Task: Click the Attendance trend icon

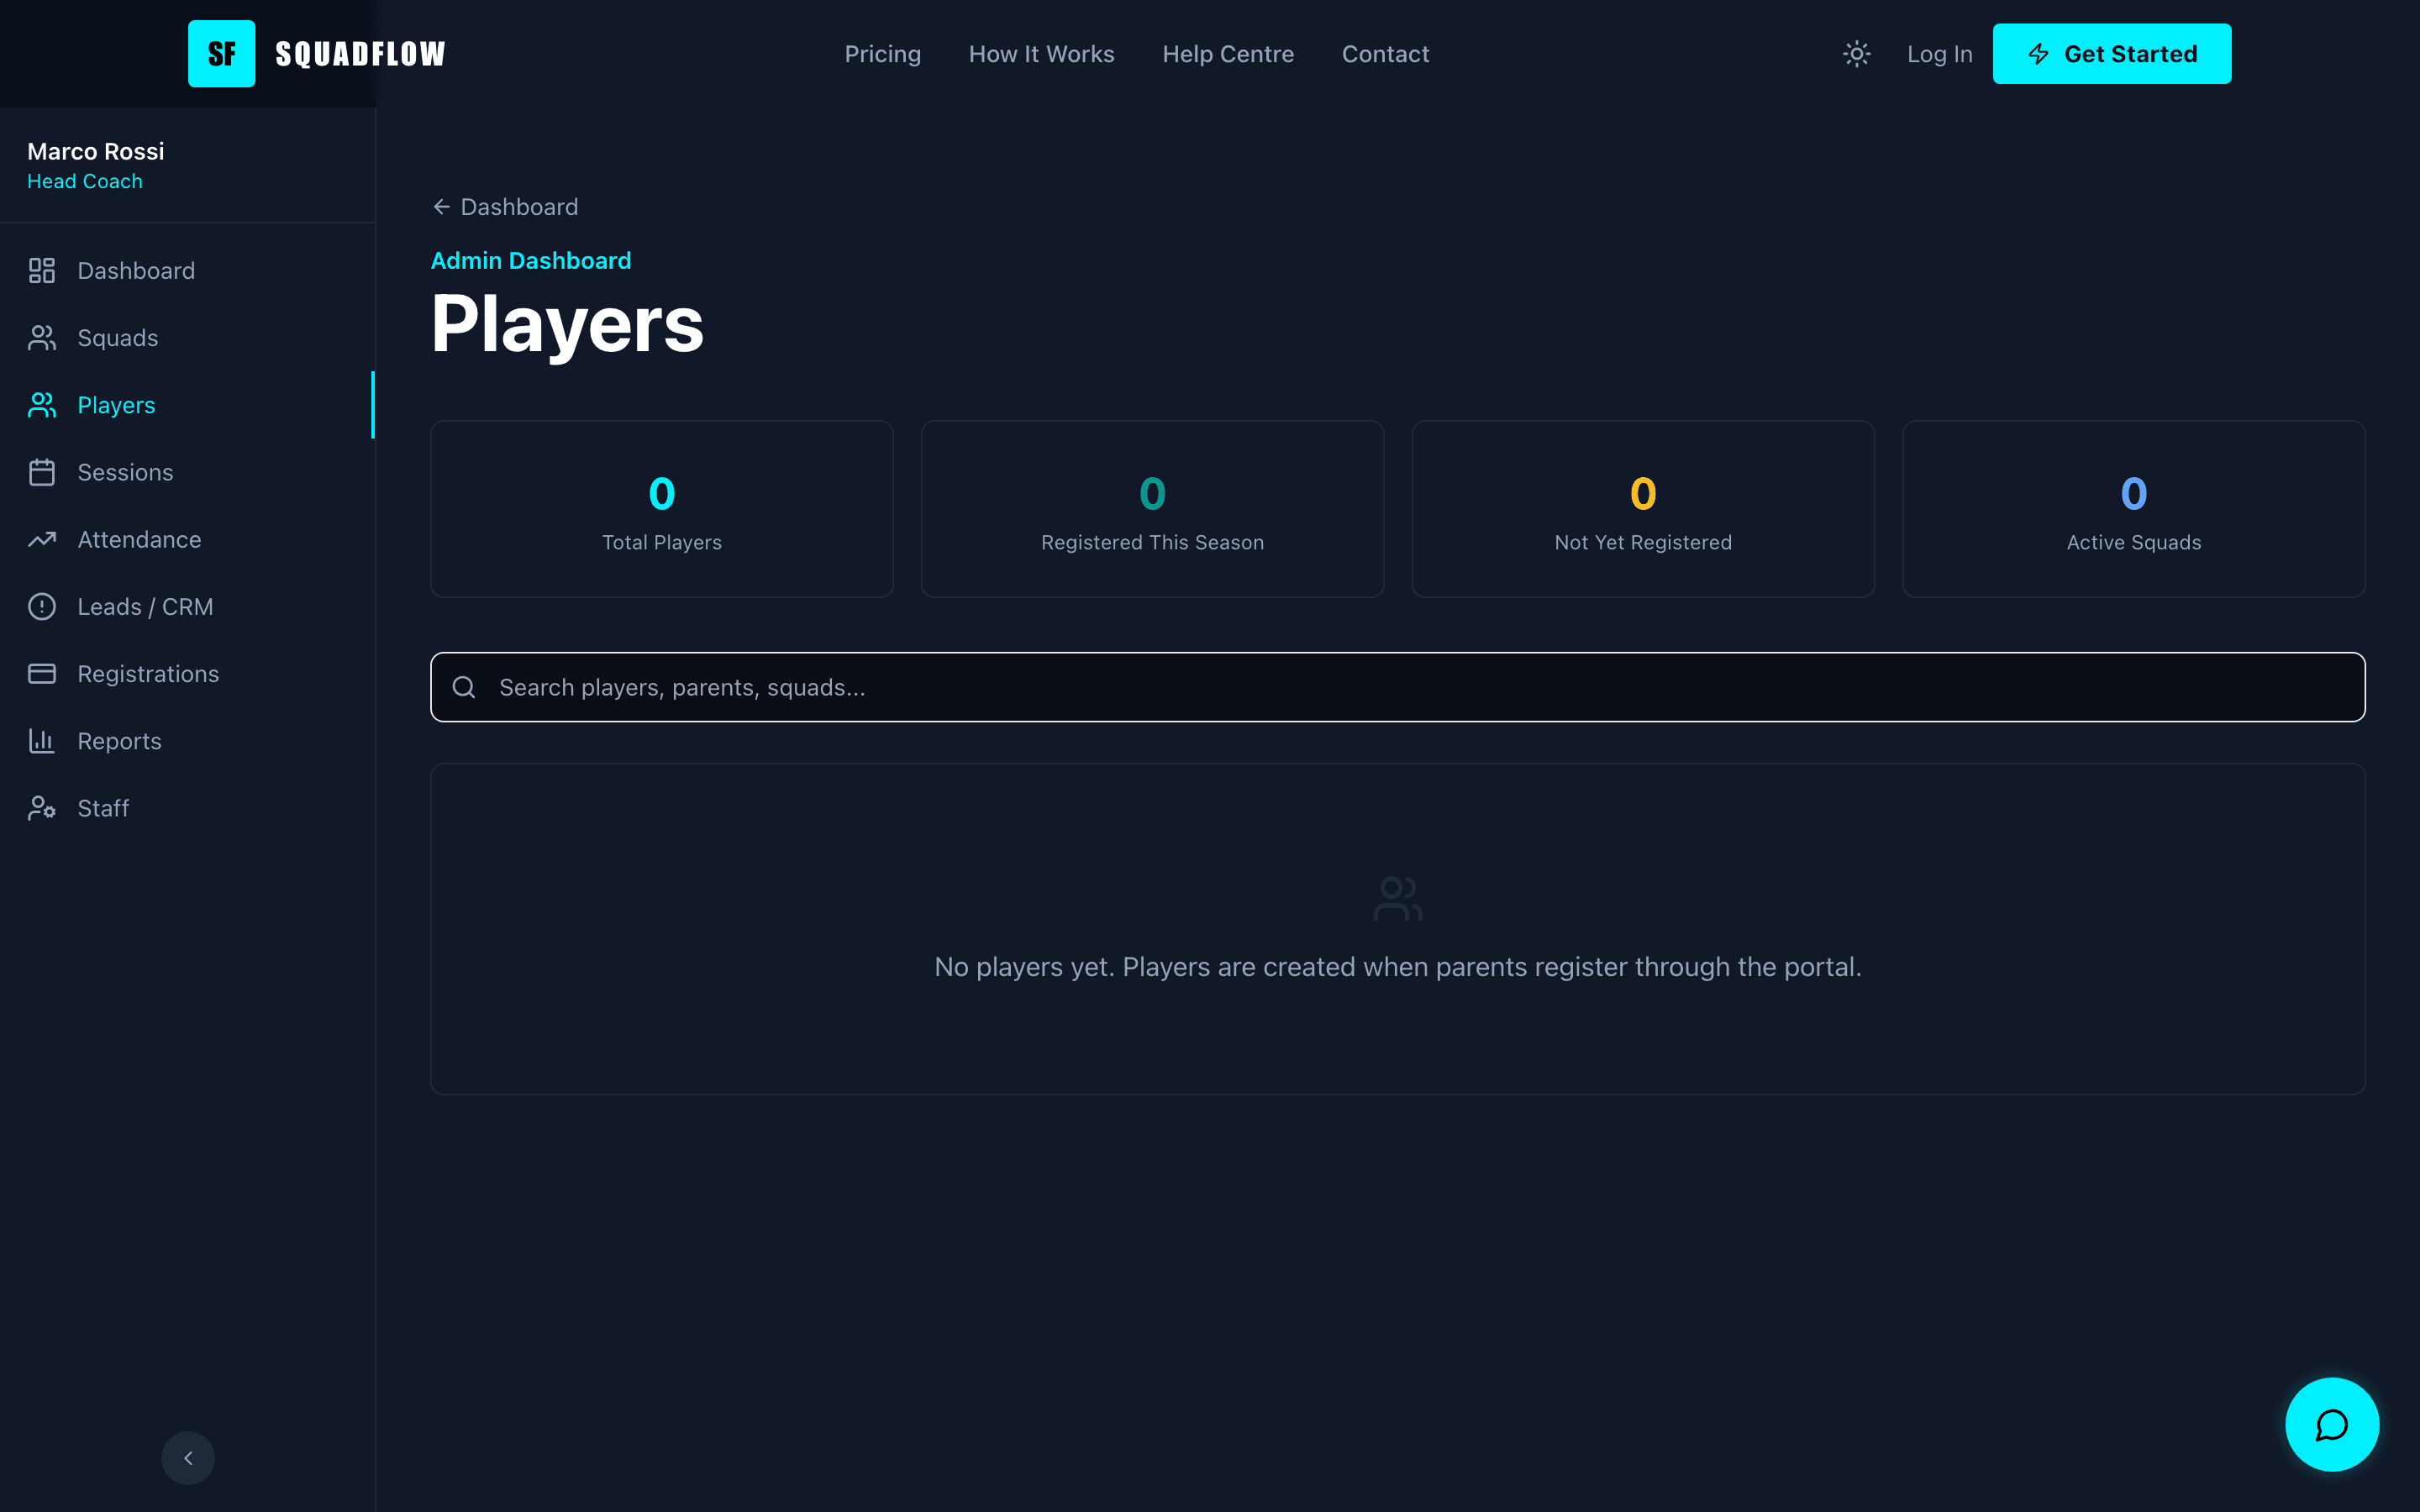Action: click(x=43, y=539)
